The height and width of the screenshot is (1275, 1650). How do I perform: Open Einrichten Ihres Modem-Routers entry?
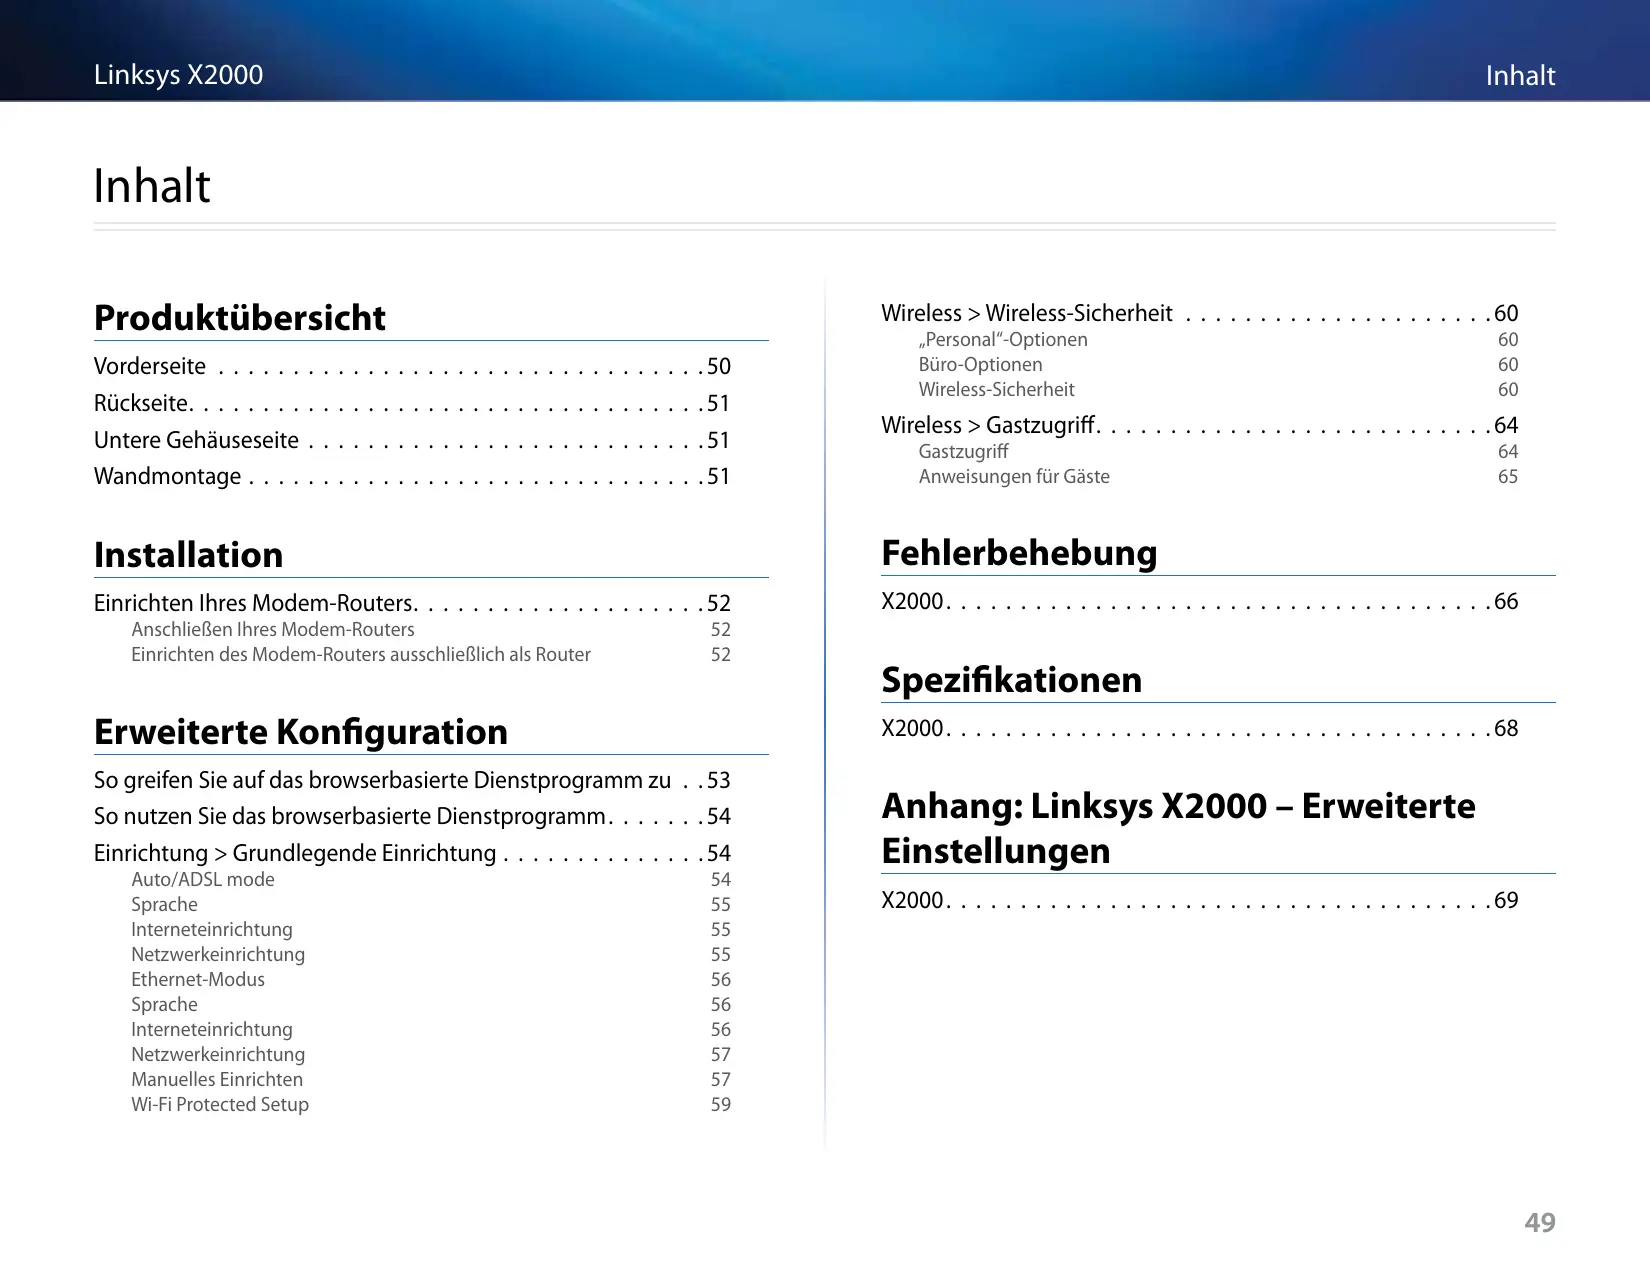[x=253, y=603]
